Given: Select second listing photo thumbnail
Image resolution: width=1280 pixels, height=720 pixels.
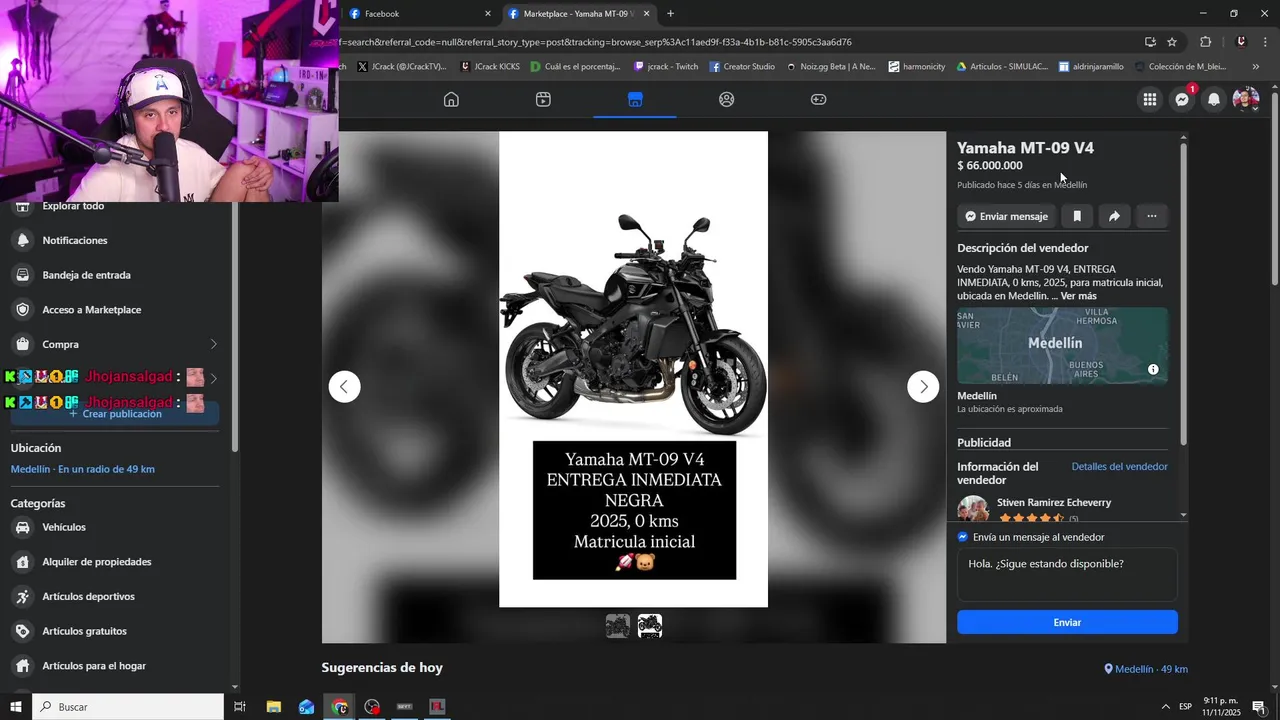Looking at the screenshot, I should pyautogui.click(x=650, y=626).
